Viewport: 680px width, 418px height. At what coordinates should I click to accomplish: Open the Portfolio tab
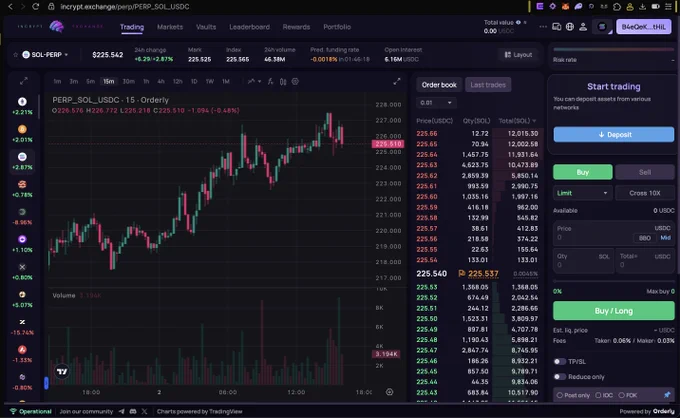[337, 27]
